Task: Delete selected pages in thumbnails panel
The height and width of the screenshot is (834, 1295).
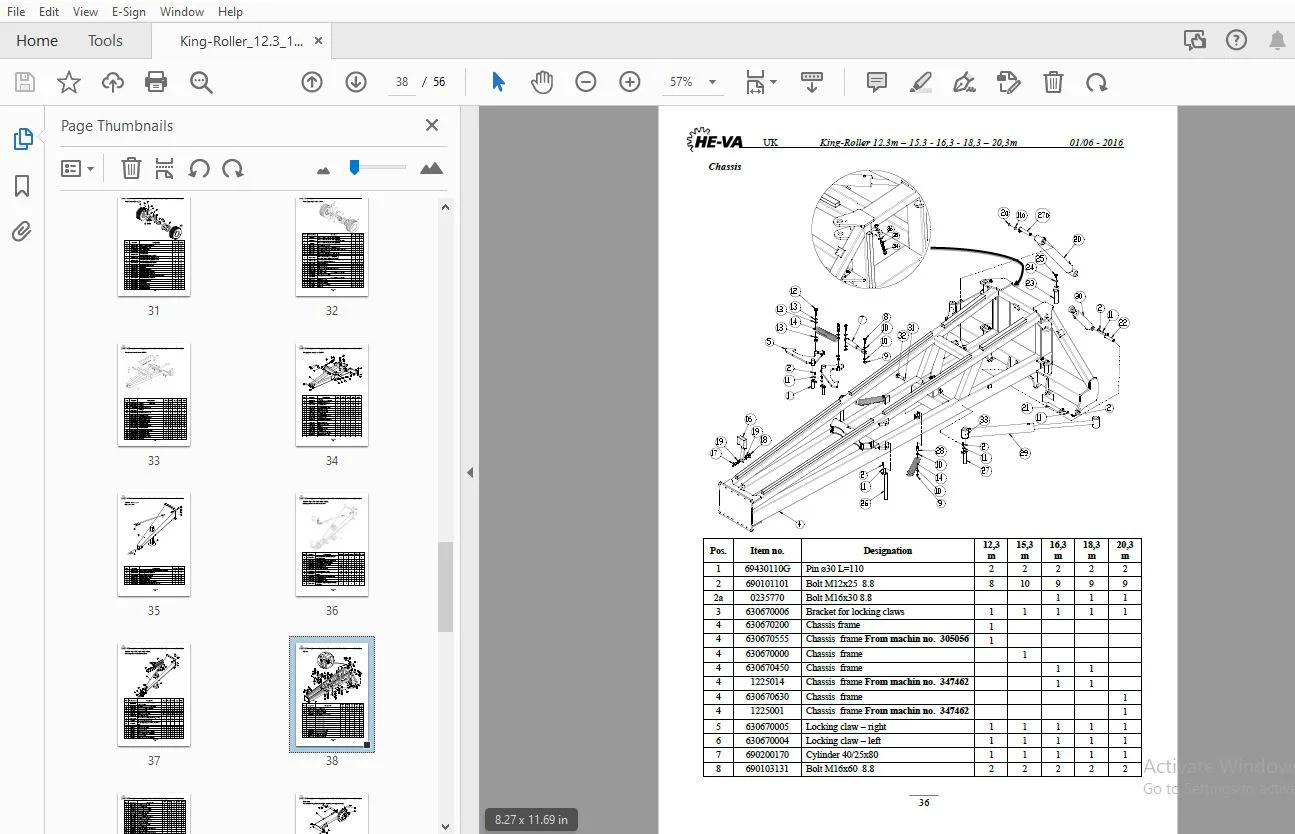Action: [x=131, y=168]
